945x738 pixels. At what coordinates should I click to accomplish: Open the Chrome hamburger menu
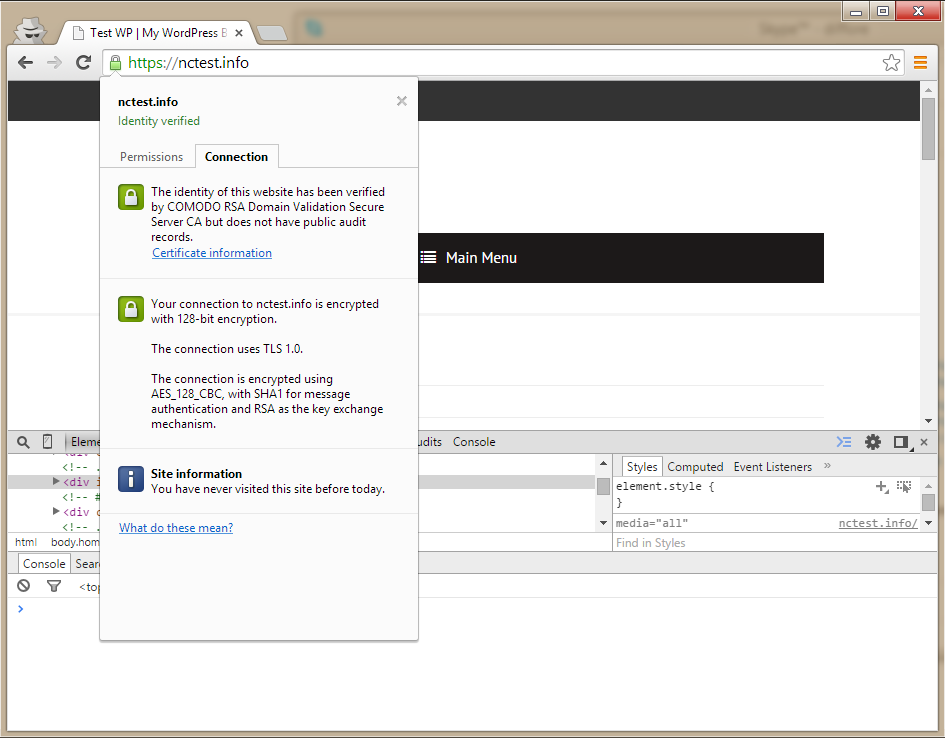pos(920,63)
